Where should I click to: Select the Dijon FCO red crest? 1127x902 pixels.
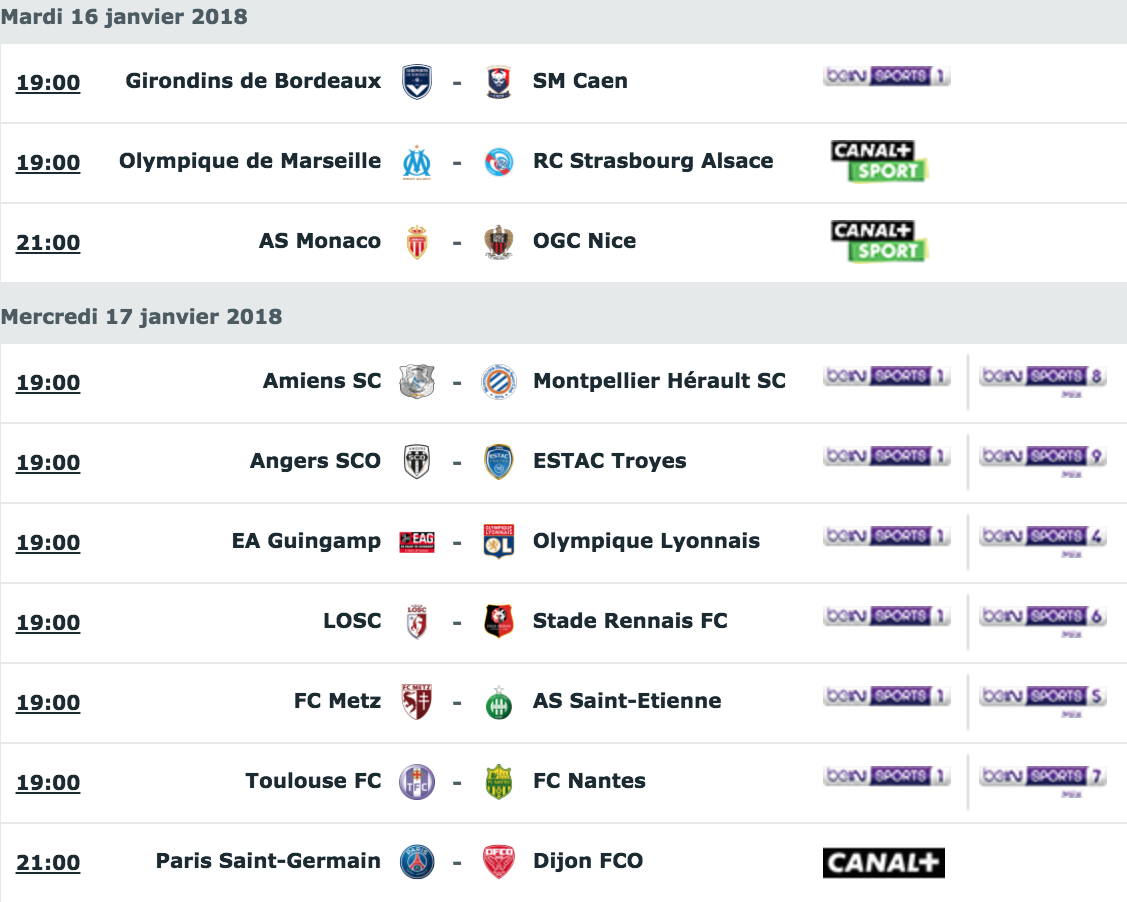pyautogui.click(x=498, y=862)
